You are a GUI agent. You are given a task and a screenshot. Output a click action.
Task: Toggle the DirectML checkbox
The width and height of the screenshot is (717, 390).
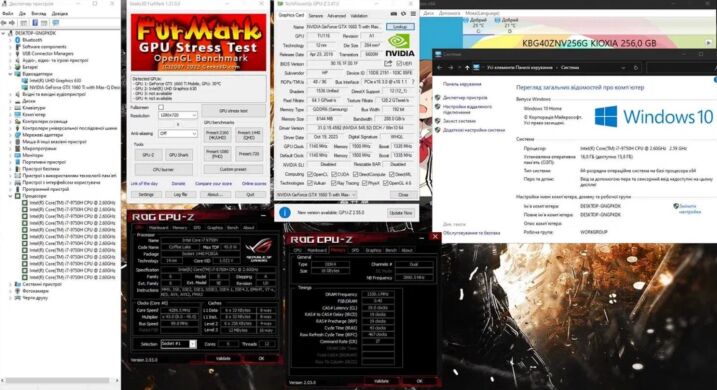(391, 174)
